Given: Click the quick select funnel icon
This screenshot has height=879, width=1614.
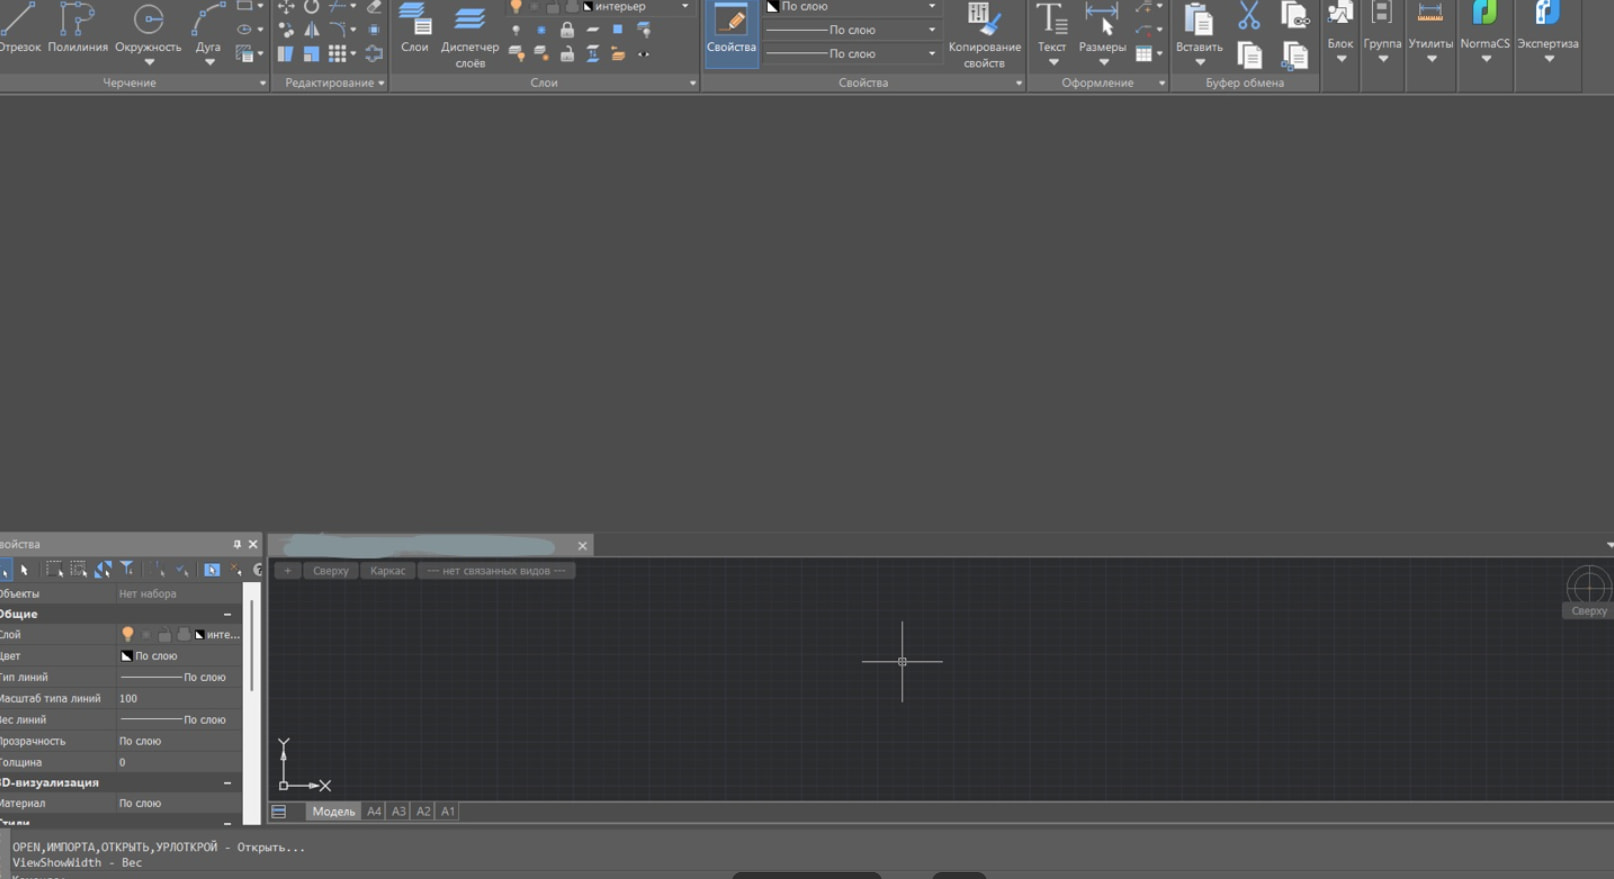Looking at the screenshot, I should pyautogui.click(x=127, y=569).
